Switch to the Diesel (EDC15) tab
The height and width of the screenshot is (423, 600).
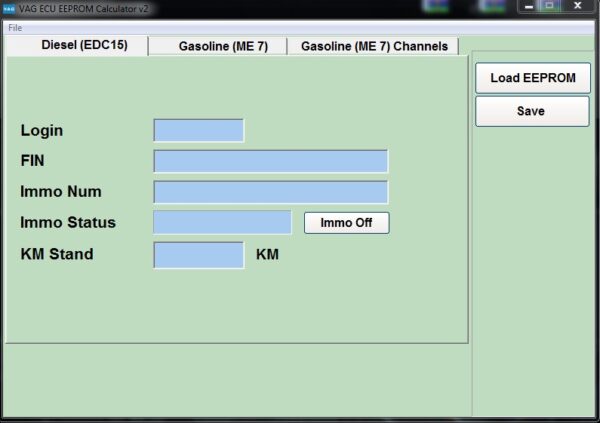[77, 46]
